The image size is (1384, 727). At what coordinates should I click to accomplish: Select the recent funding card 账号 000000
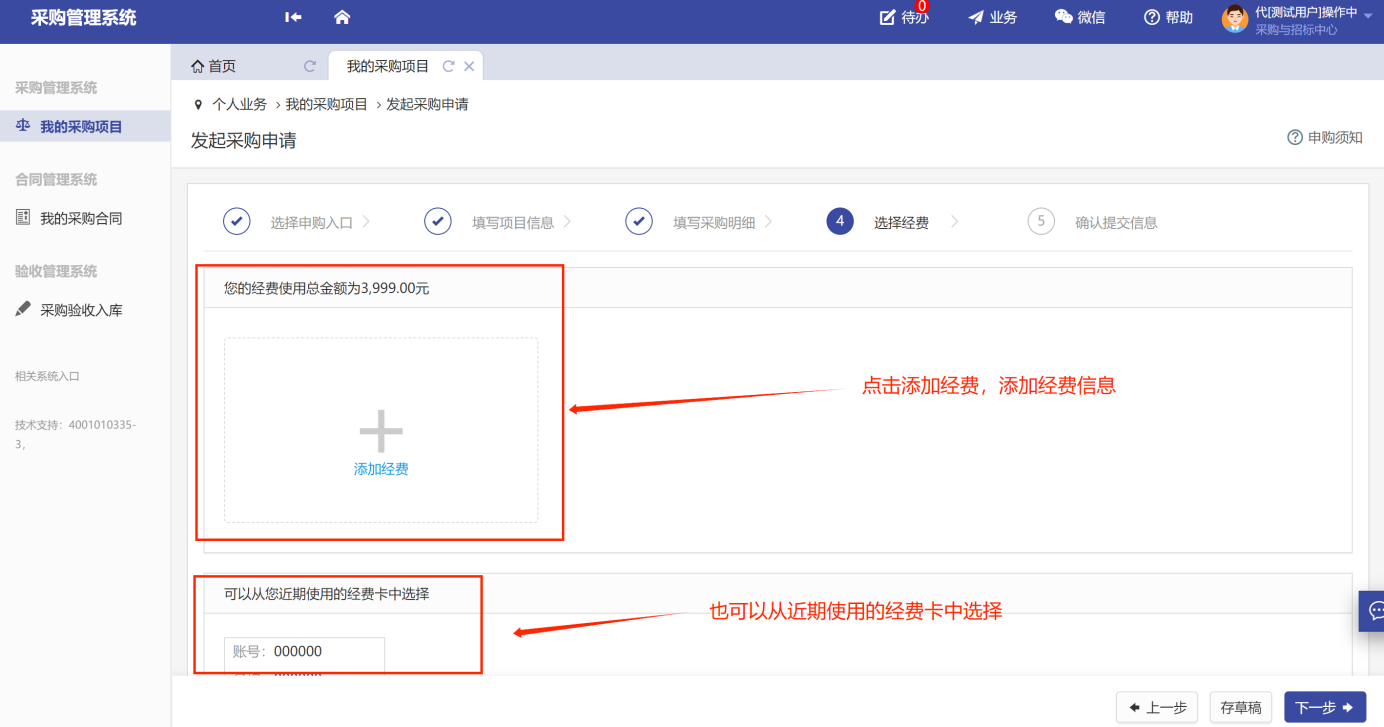pyautogui.click(x=304, y=652)
